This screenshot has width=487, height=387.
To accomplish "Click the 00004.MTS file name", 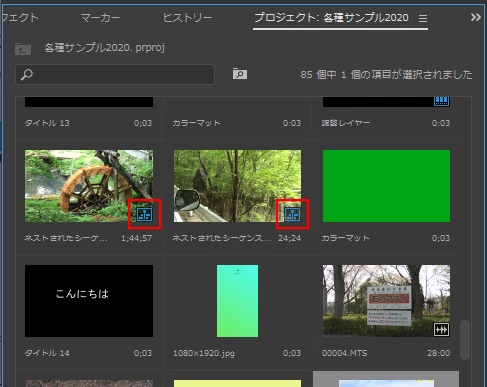I will pos(345,353).
